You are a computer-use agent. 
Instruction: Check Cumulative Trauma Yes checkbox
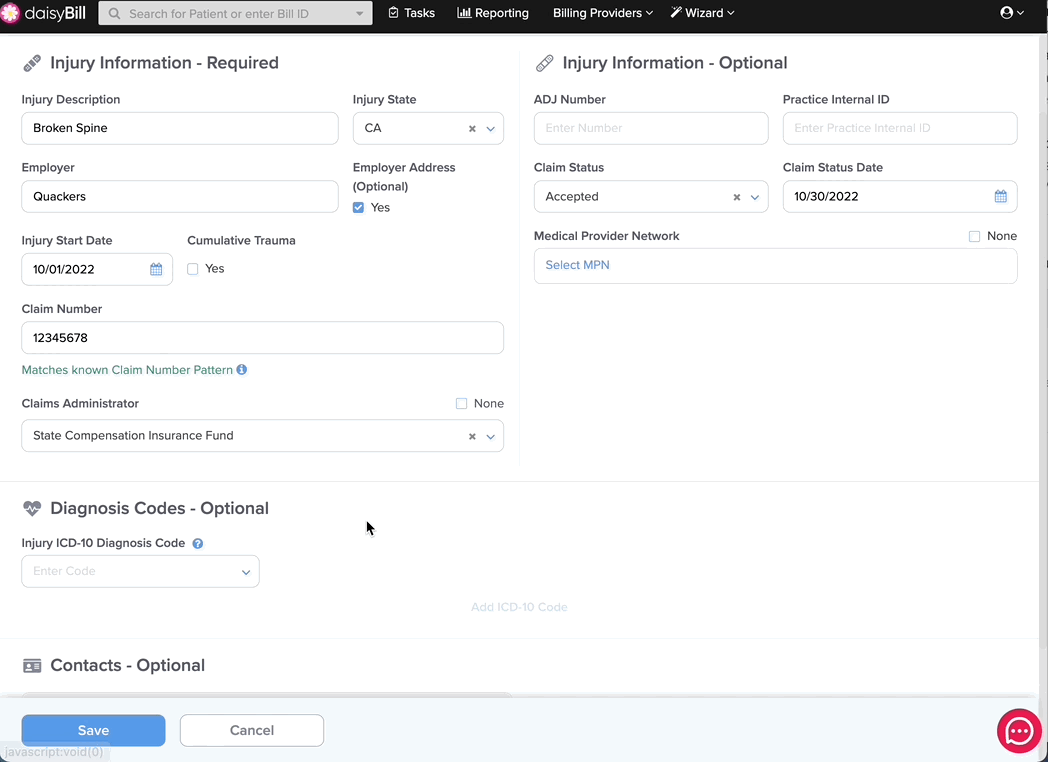(x=192, y=269)
